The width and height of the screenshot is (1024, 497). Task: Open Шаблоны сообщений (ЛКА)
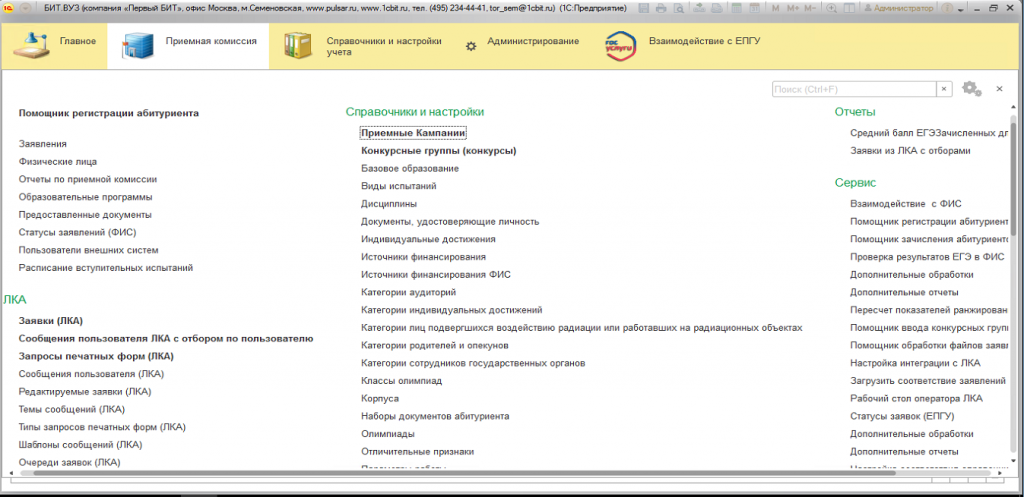[x=80, y=445]
